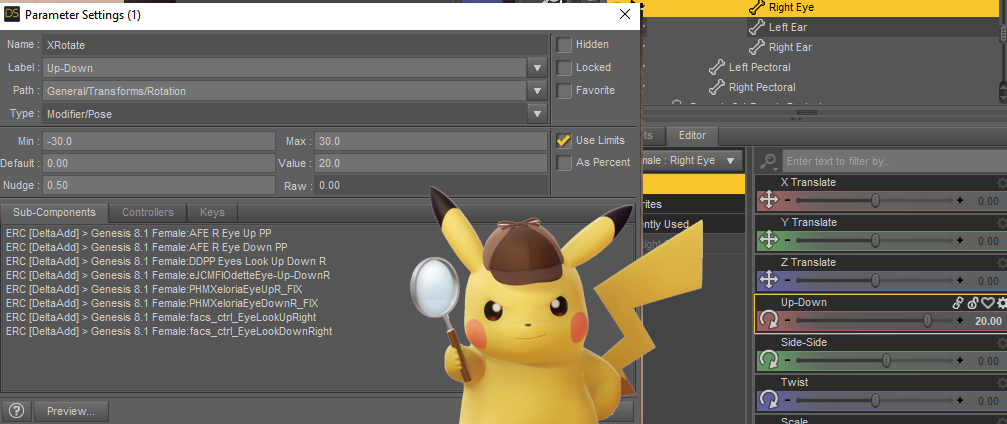Click the plus on X Translate slider
The image size is (1007, 424).
[960, 200]
